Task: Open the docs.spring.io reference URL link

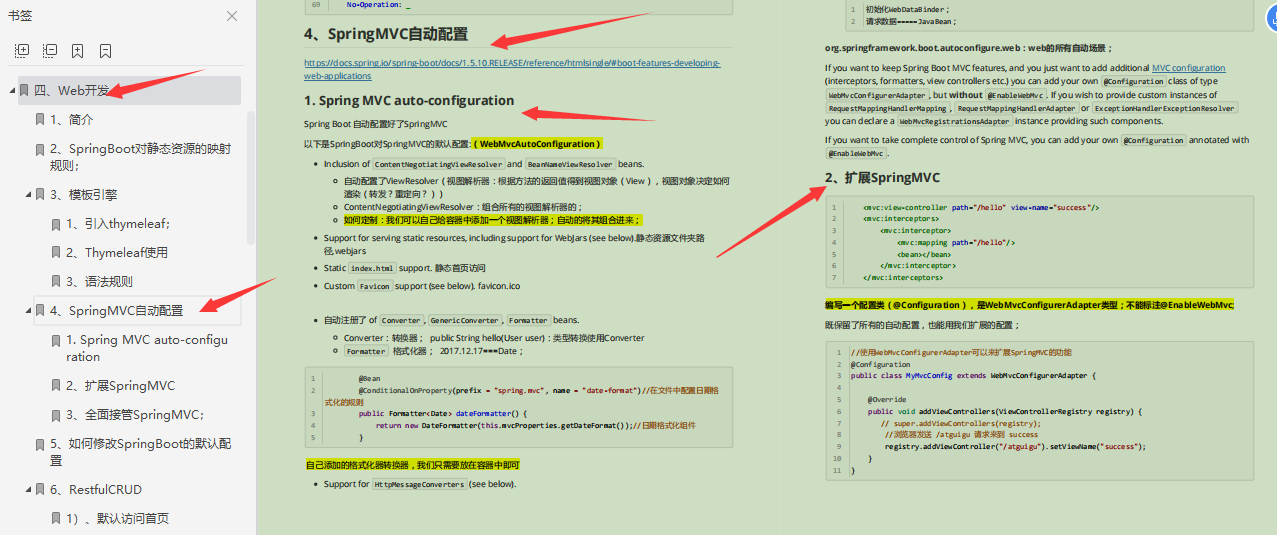Action: click(x=512, y=69)
